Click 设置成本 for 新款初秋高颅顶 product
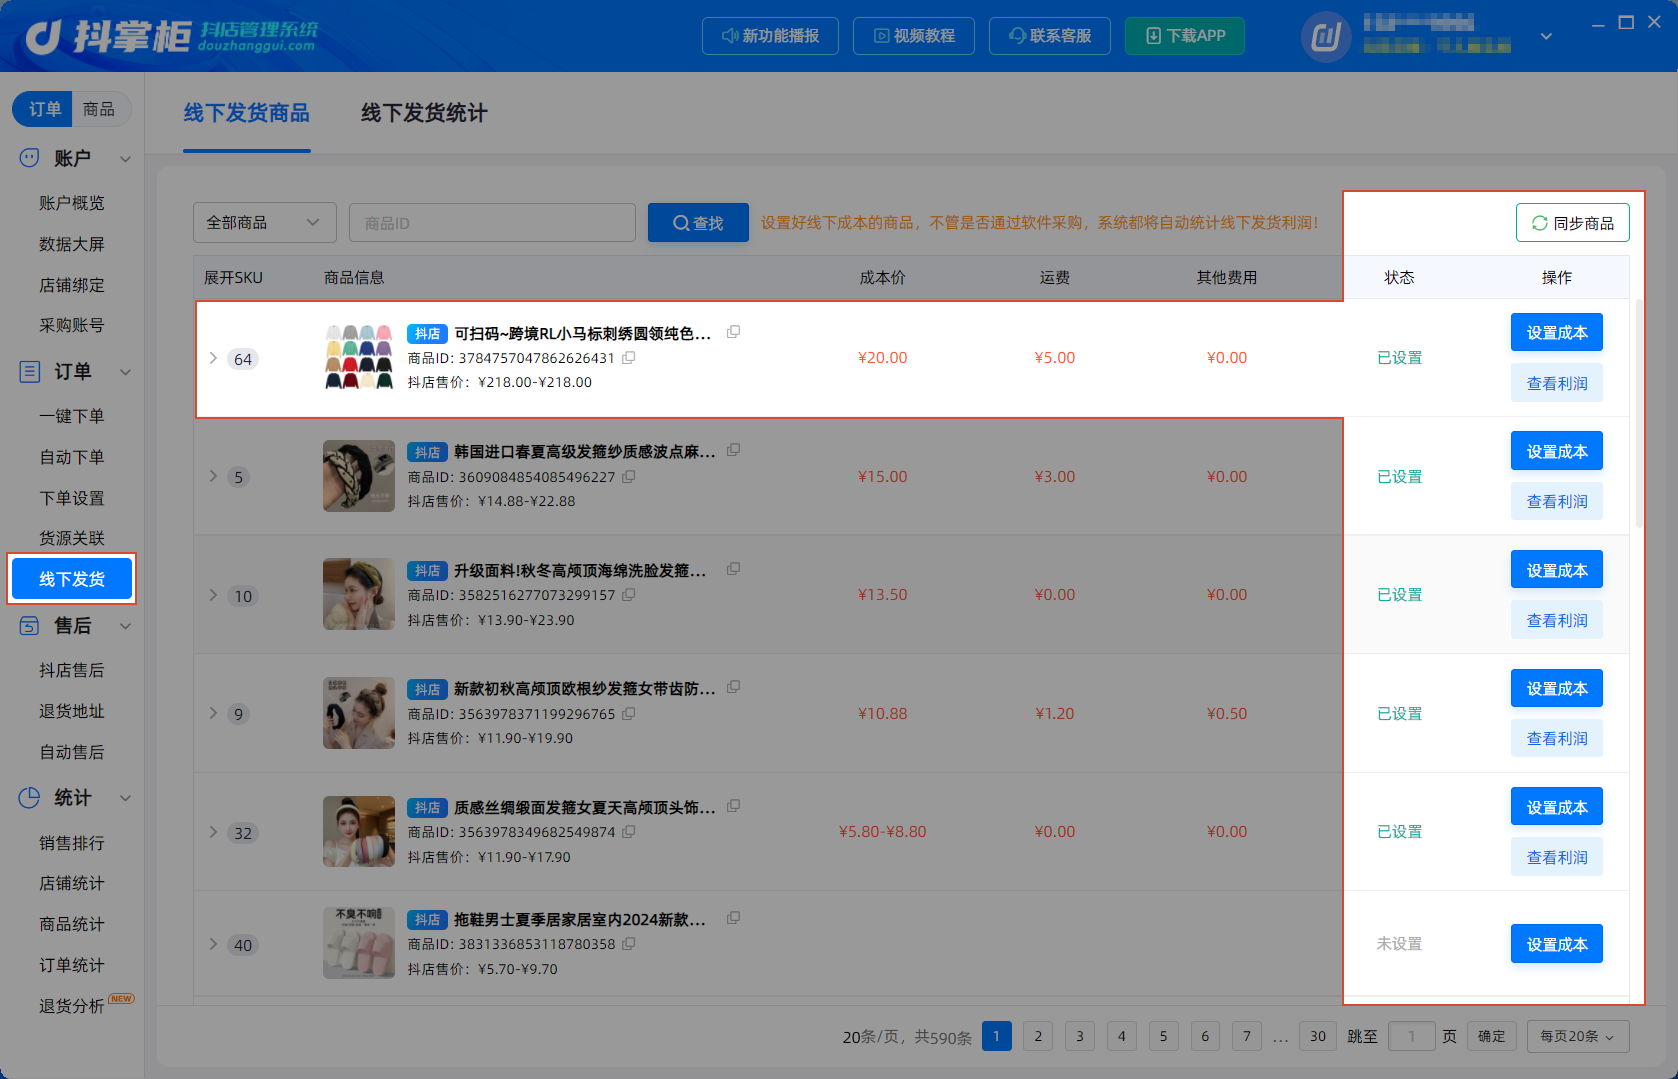 point(1557,688)
